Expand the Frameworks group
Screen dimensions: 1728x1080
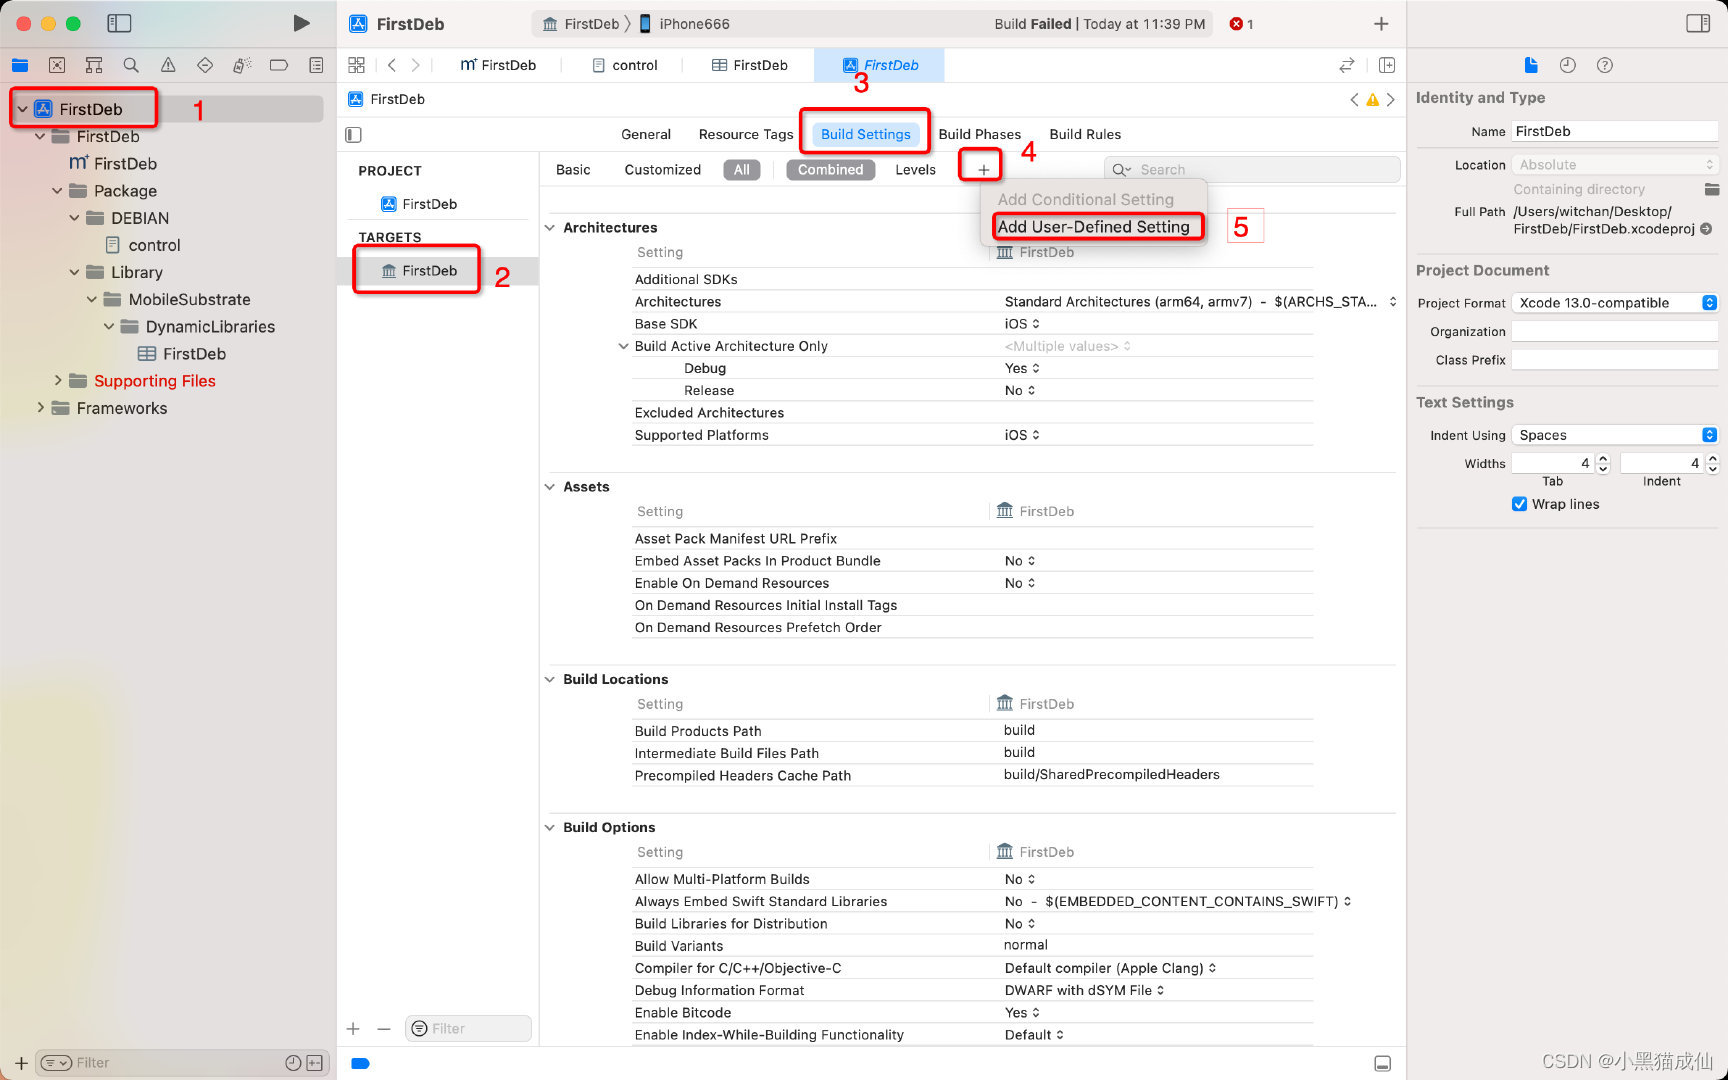(x=40, y=407)
